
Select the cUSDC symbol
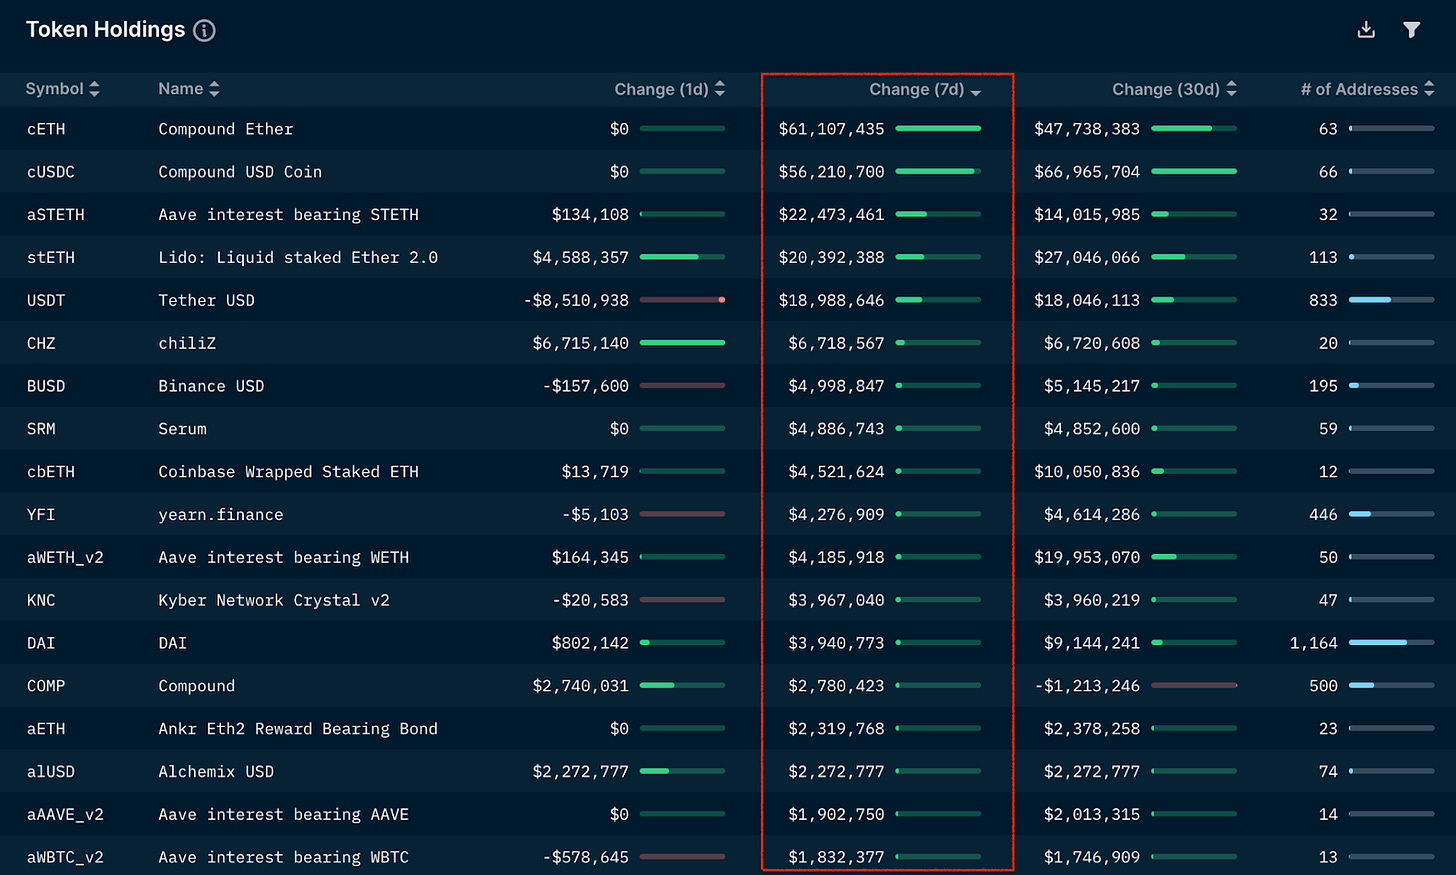point(51,172)
